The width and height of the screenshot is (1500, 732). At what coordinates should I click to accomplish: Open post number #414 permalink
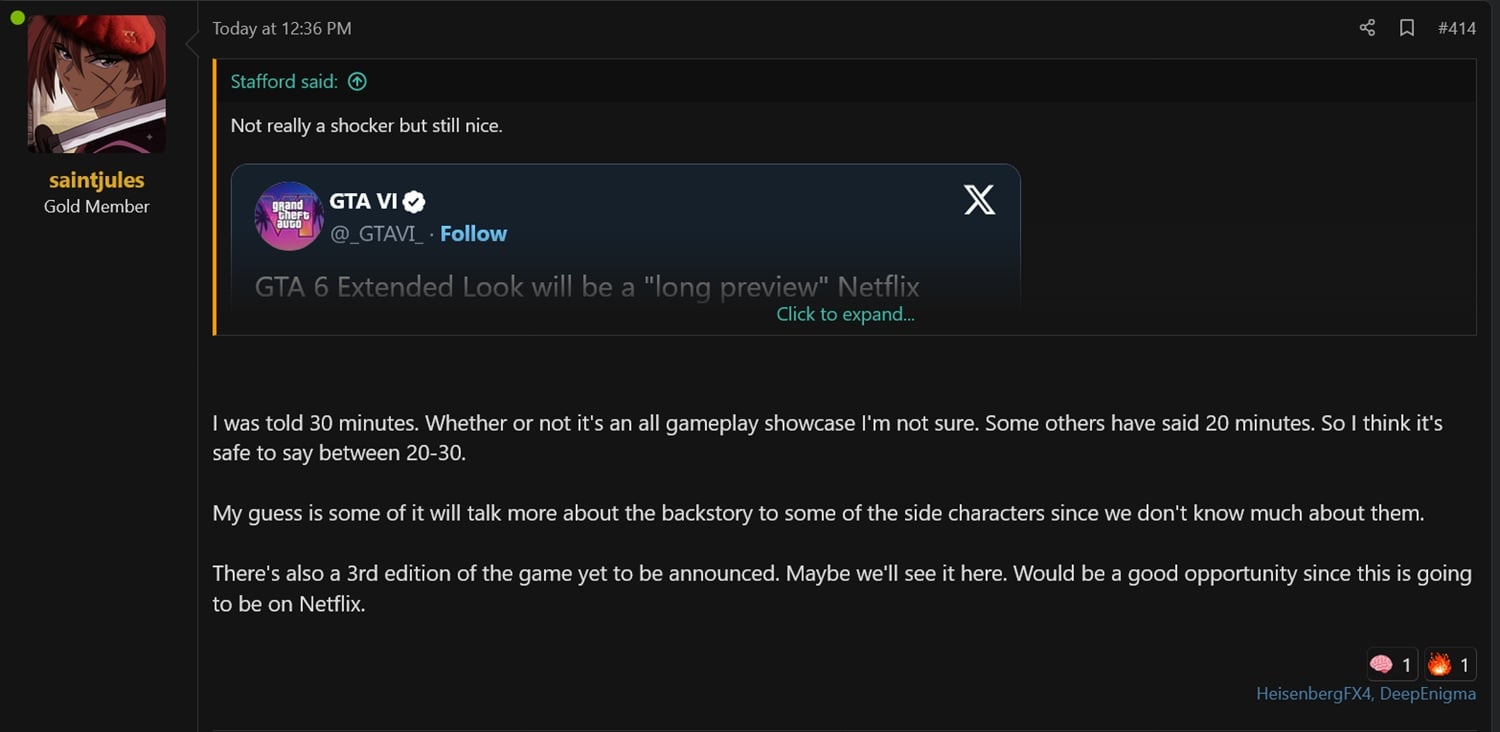[1456, 28]
